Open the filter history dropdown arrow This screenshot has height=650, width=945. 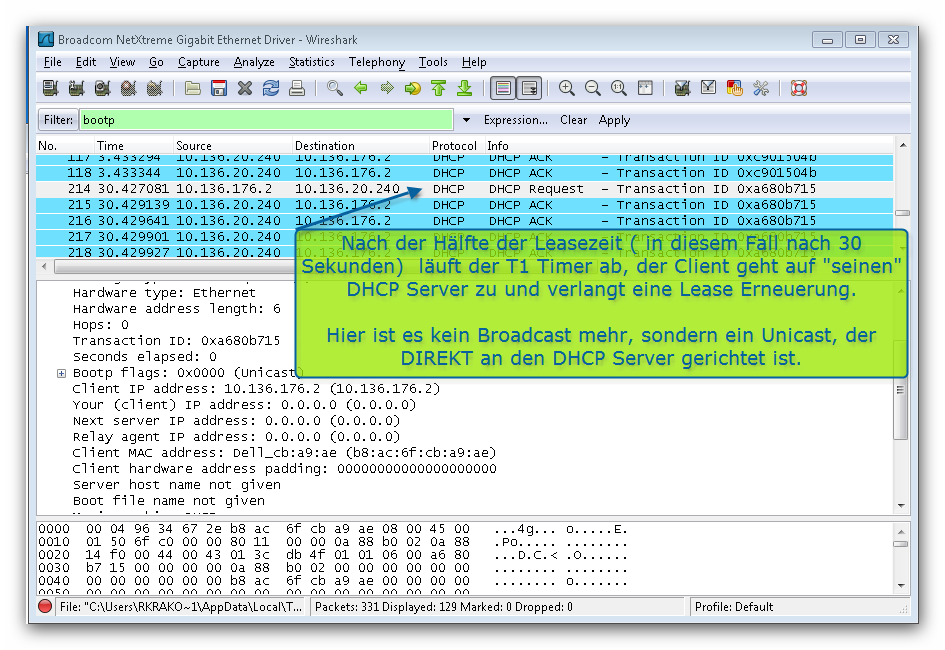point(466,120)
